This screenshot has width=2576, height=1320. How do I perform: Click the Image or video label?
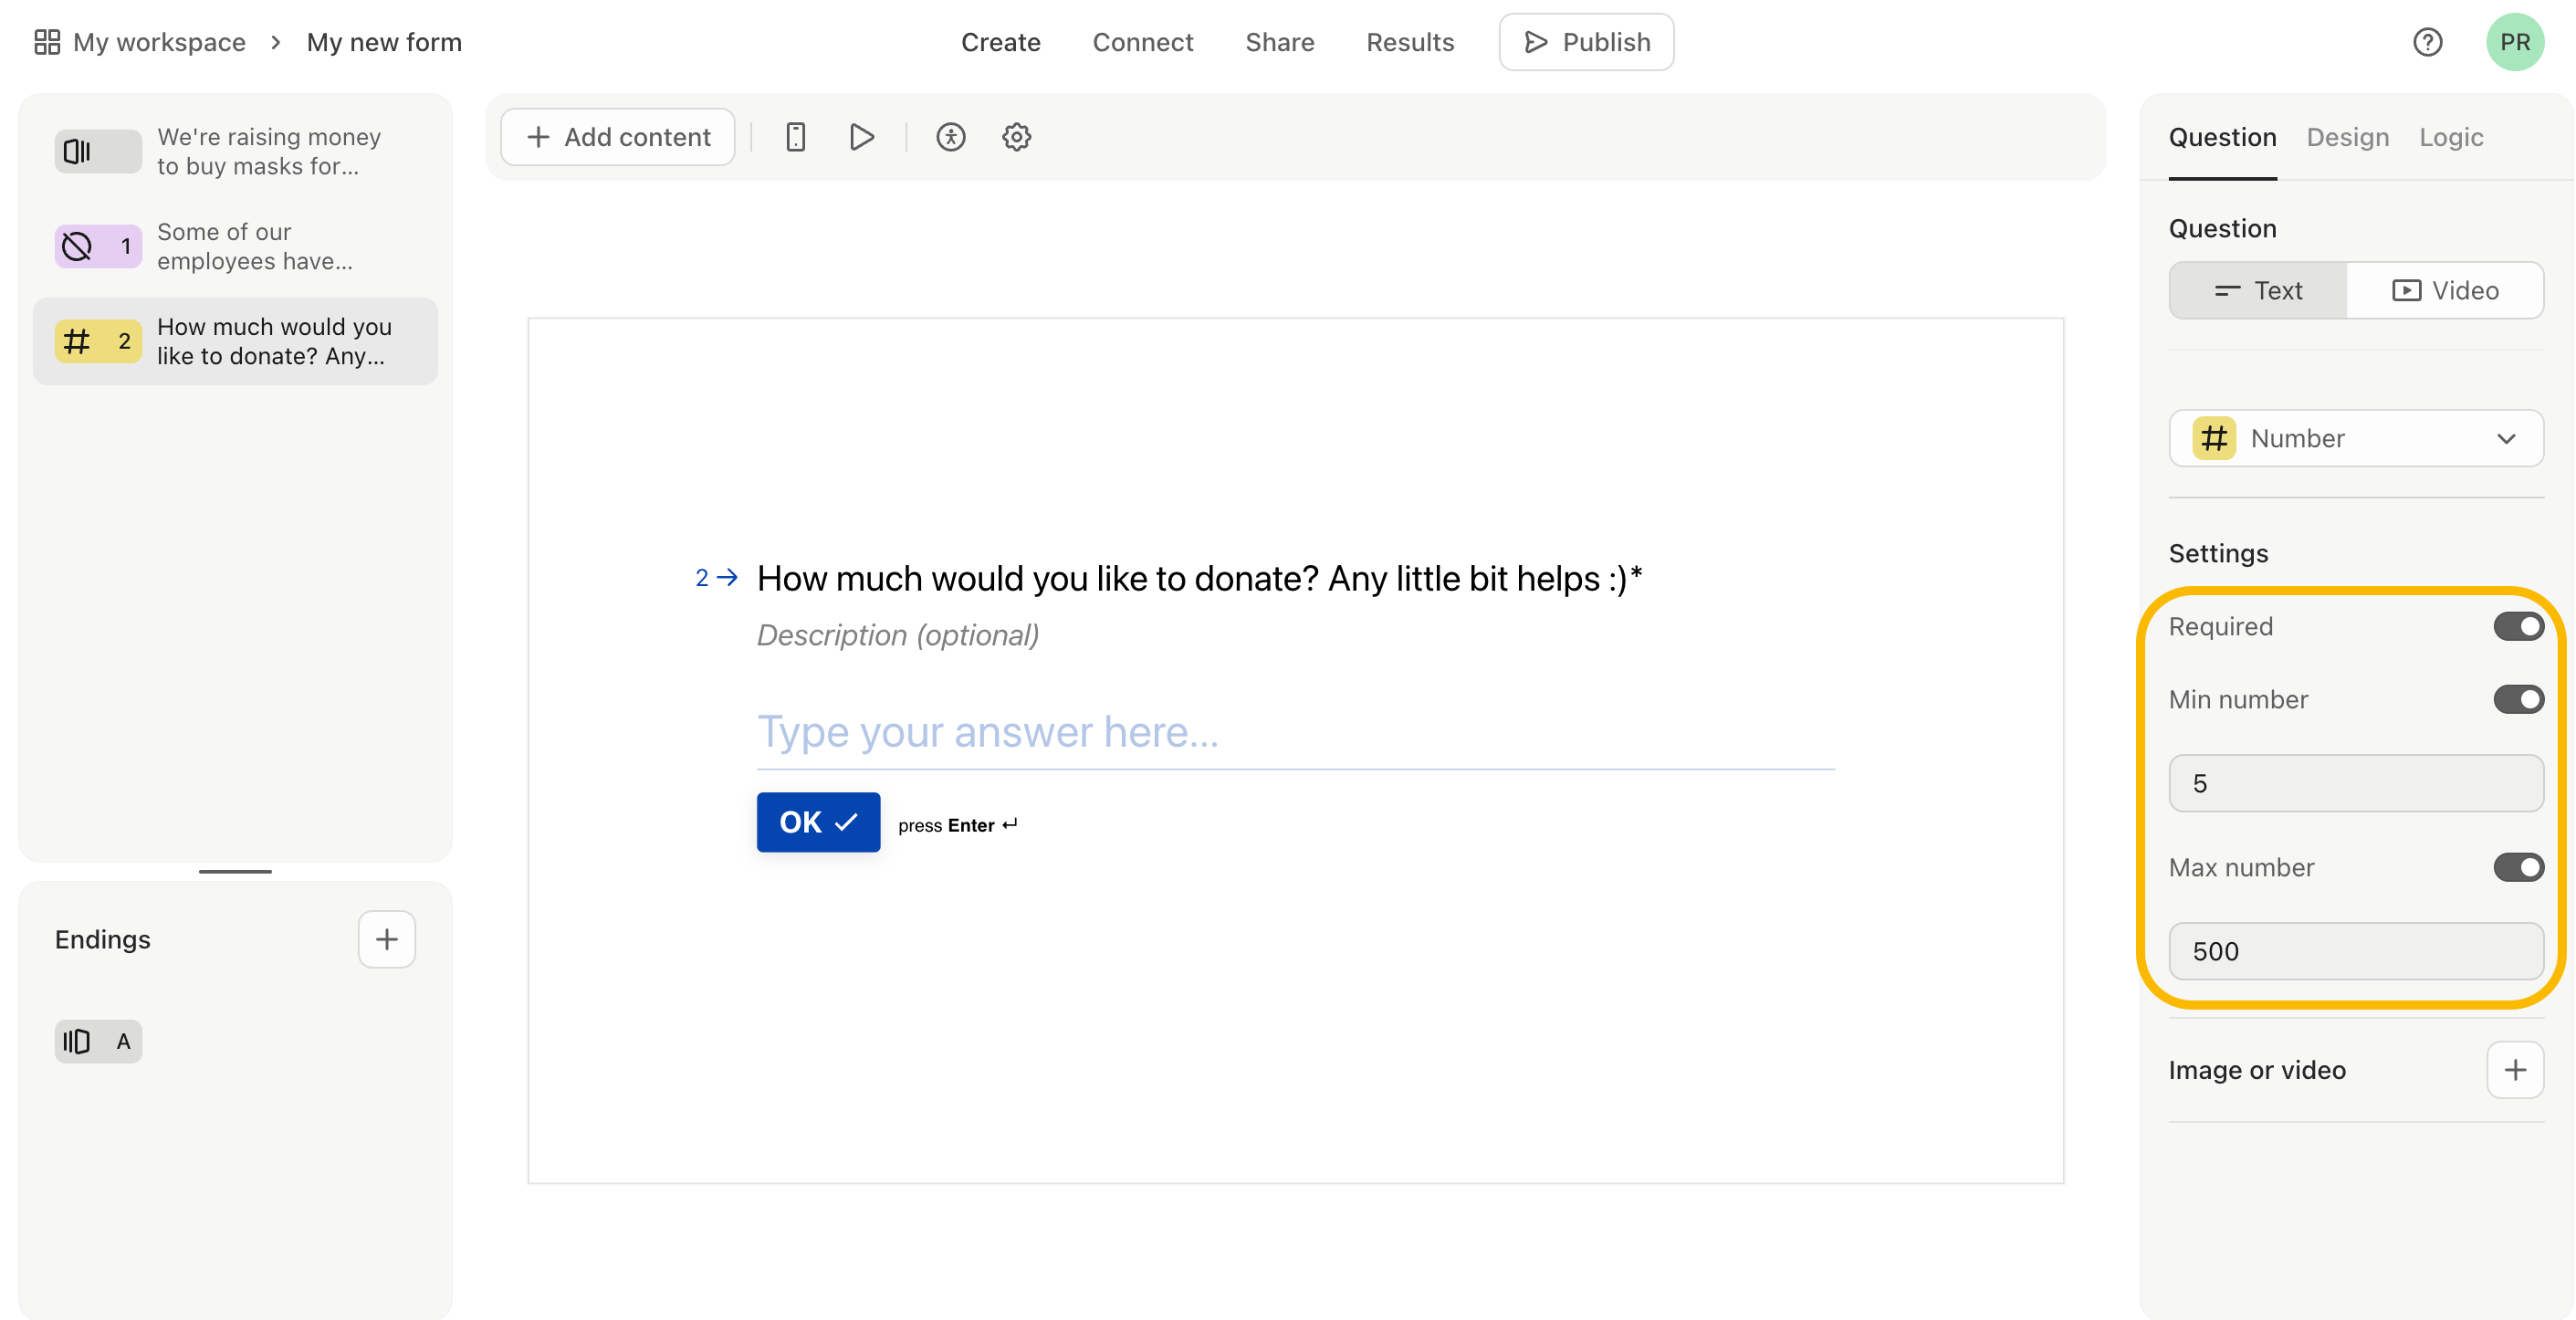(2257, 1070)
